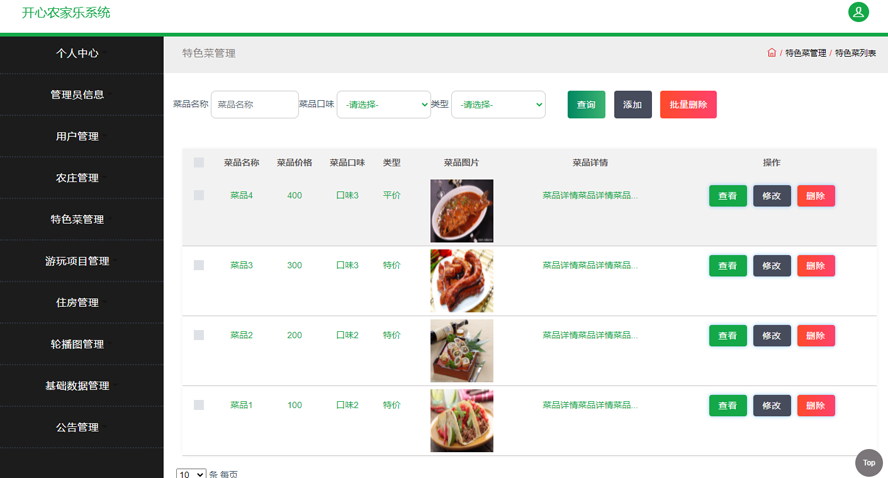The image size is (888, 478).
Task: Click the dark 添加 add button
Action: [x=633, y=105]
